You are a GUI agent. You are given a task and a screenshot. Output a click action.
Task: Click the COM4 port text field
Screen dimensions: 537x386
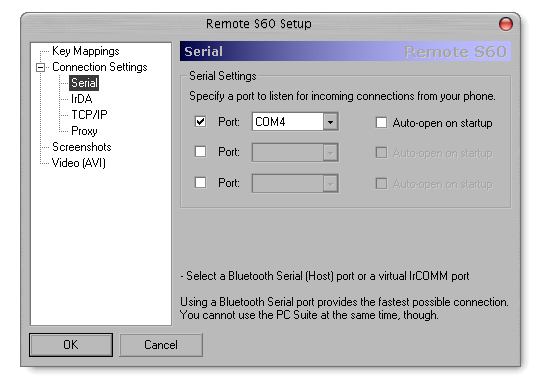click(x=288, y=122)
